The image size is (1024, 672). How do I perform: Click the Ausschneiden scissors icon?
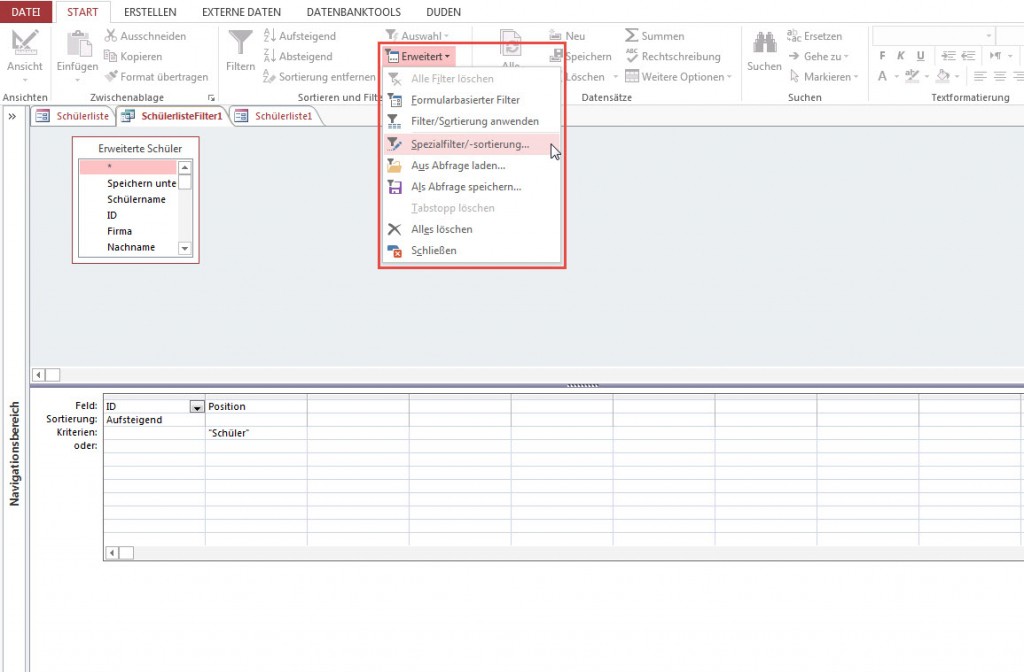(x=111, y=36)
